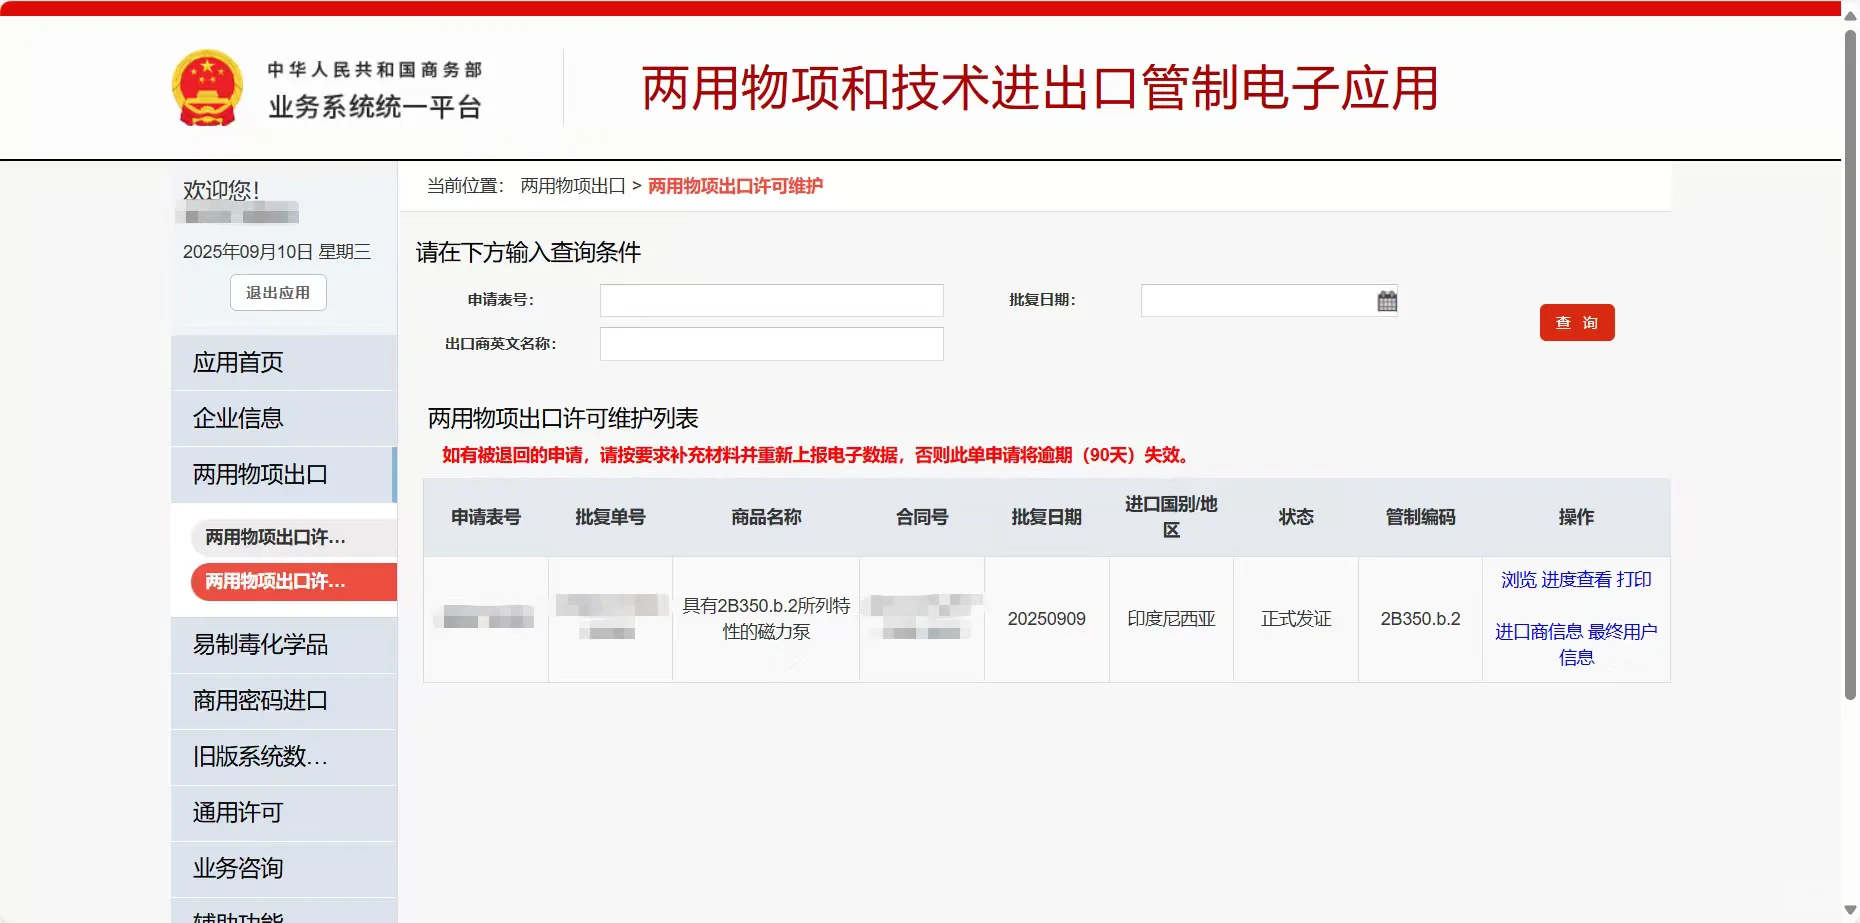Click the 查询 button
Viewport: 1860px width, 923px height.
coord(1576,322)
